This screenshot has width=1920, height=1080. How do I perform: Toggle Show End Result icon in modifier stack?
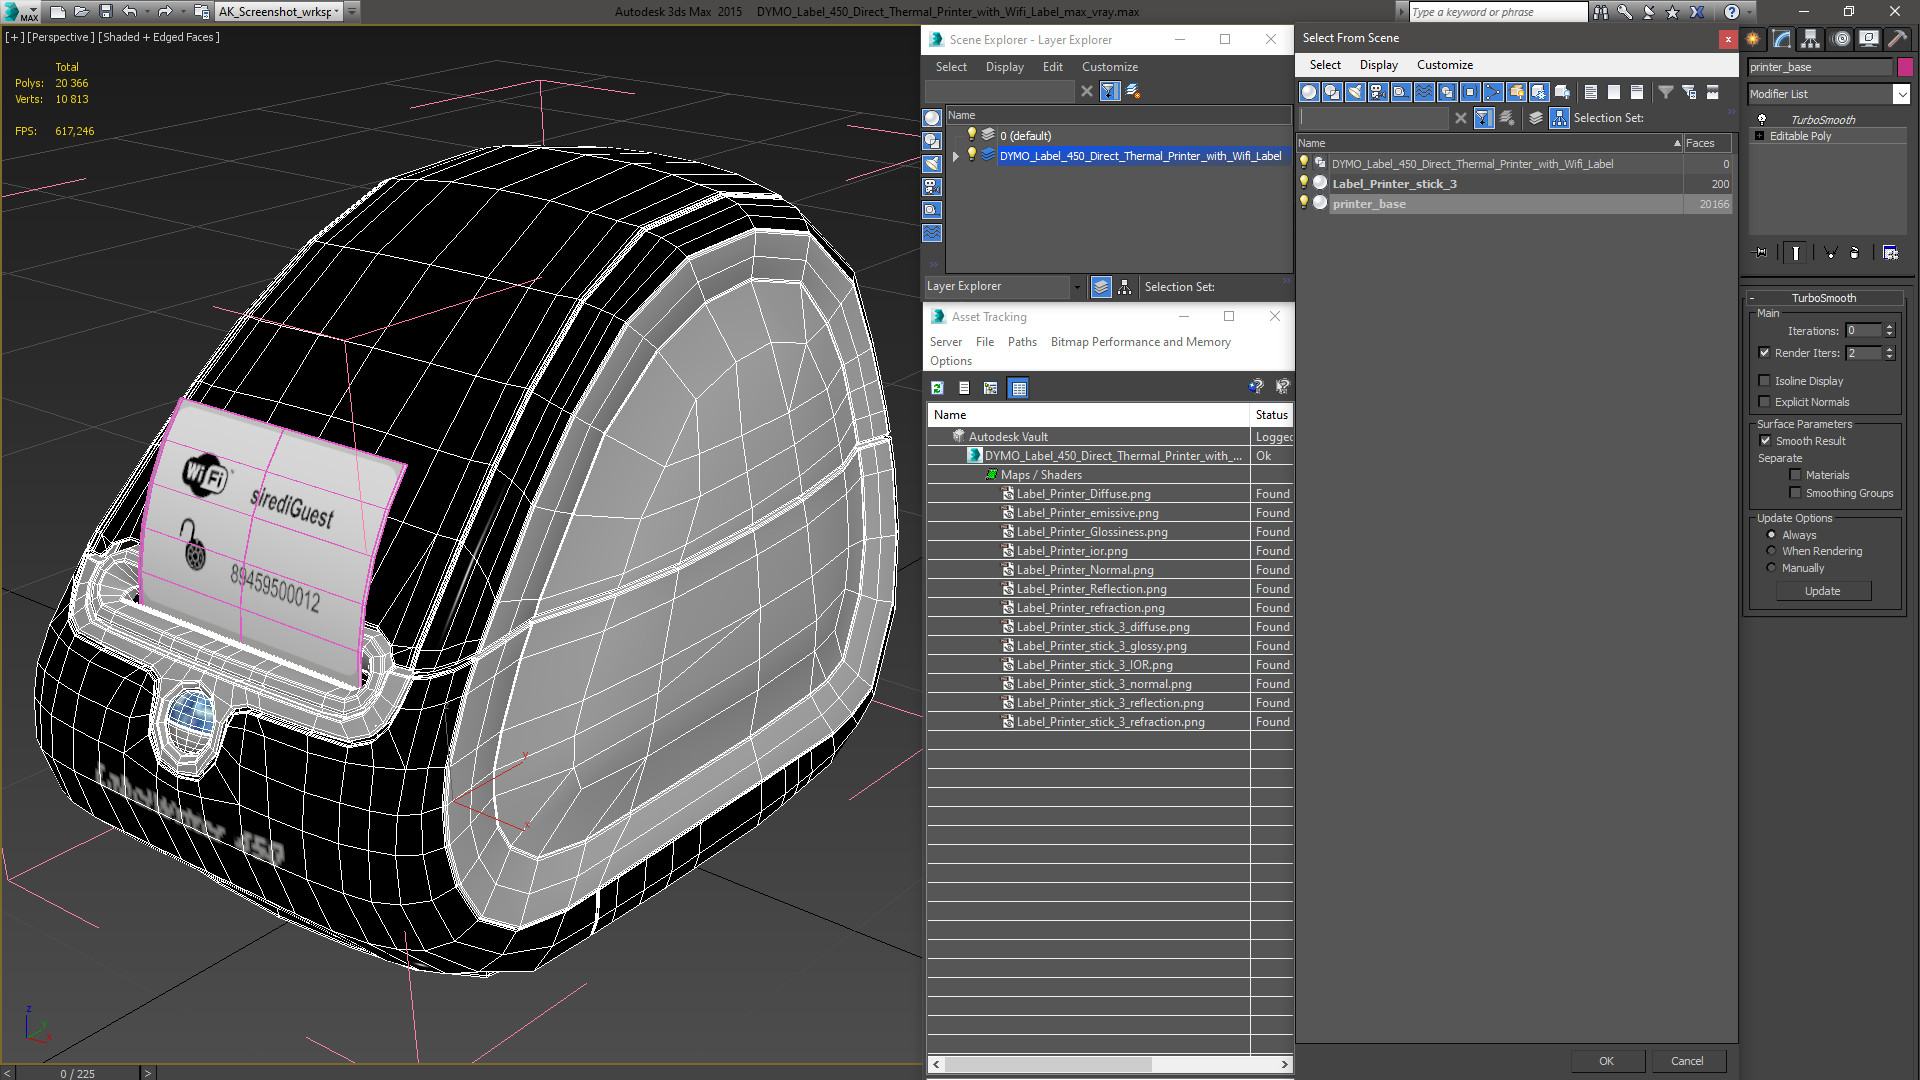(x=1796, y=253)
